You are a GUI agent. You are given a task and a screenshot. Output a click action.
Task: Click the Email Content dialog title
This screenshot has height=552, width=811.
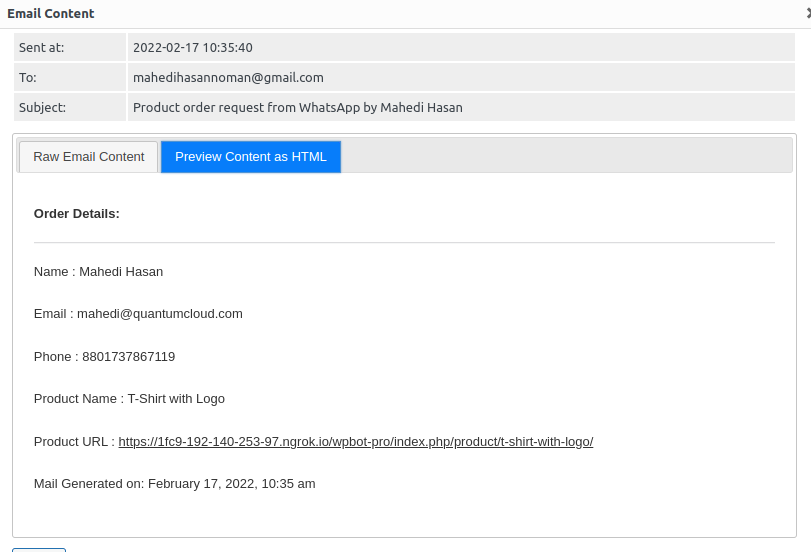point(51,14)
